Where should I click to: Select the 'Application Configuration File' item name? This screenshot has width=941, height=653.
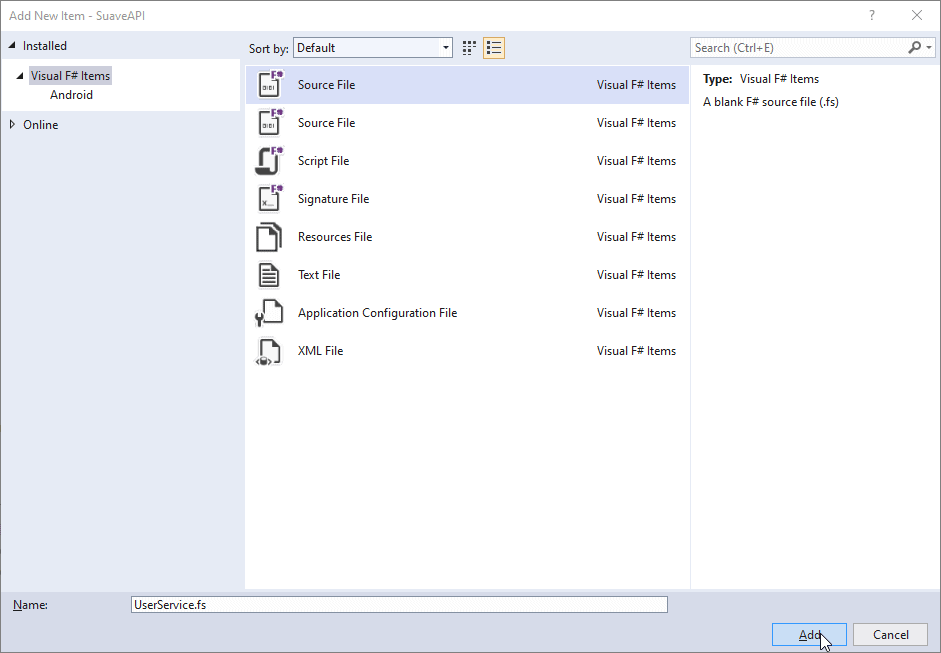tap(377, 313)
